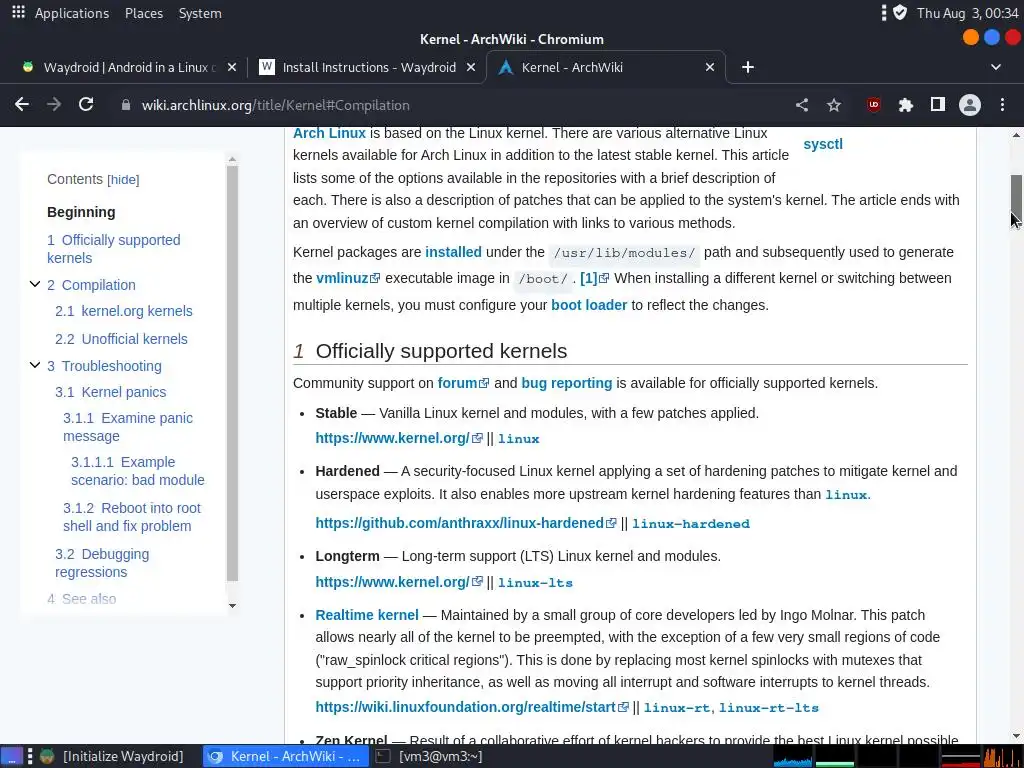Viewport: 1024px width, 768px height.
Task: Click the system monitor graph applet
Action: pos(897,757)
